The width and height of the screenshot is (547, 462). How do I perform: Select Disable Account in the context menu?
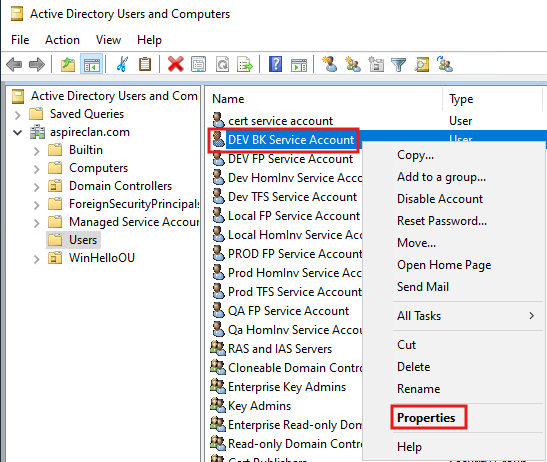[x=440, y=199]
